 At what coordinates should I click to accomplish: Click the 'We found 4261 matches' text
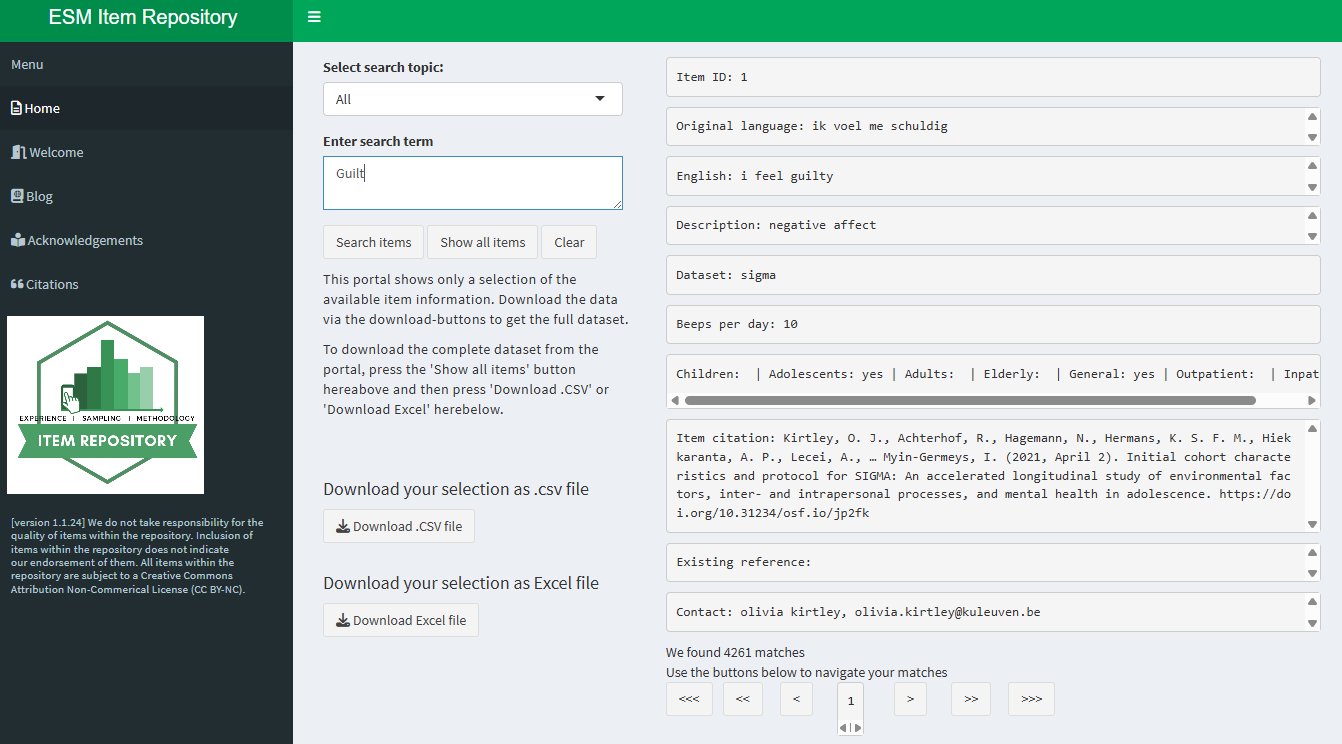tap(735, 652)
